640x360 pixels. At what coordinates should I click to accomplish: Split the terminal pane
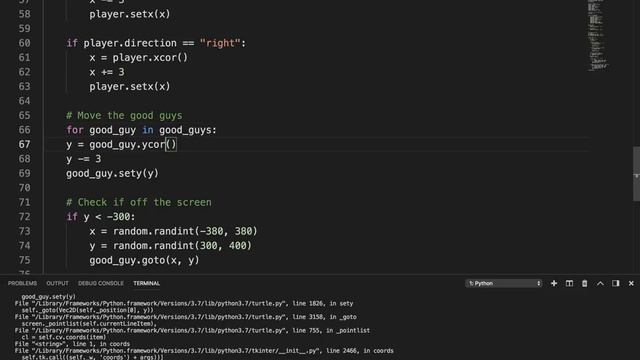coord(569,283)
